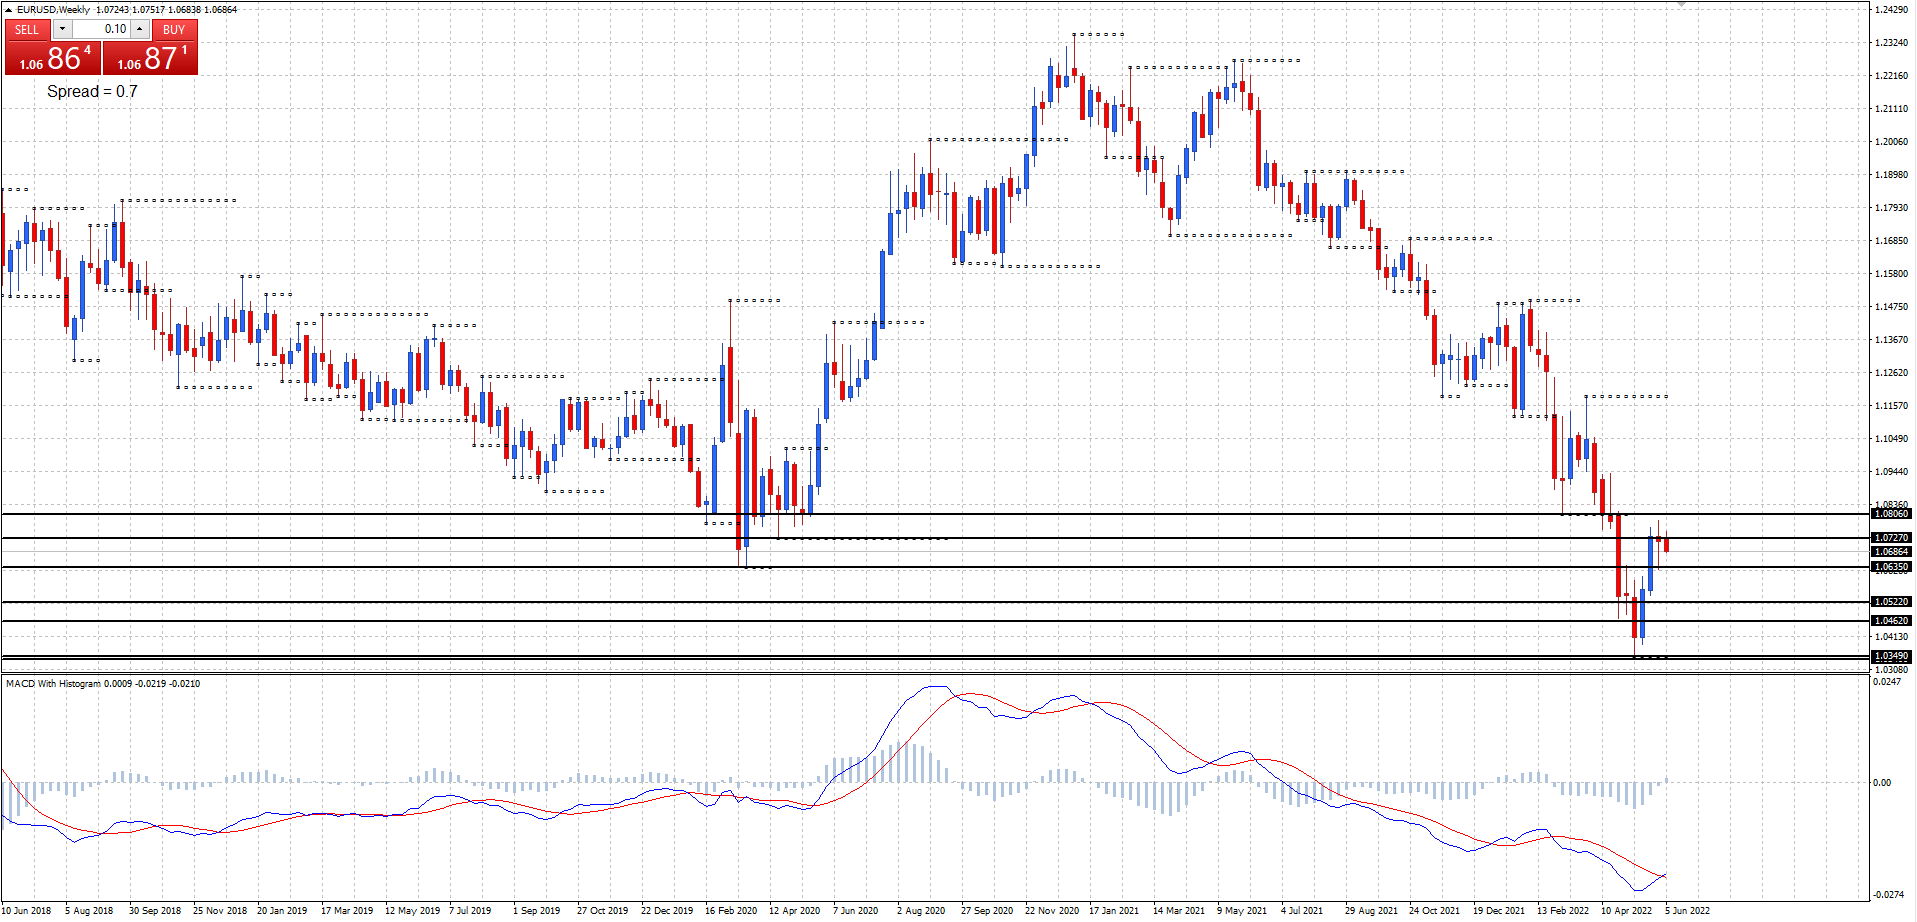
Task: Select the 1.04620 horizontal line price label
Action: click(1891, 621)
